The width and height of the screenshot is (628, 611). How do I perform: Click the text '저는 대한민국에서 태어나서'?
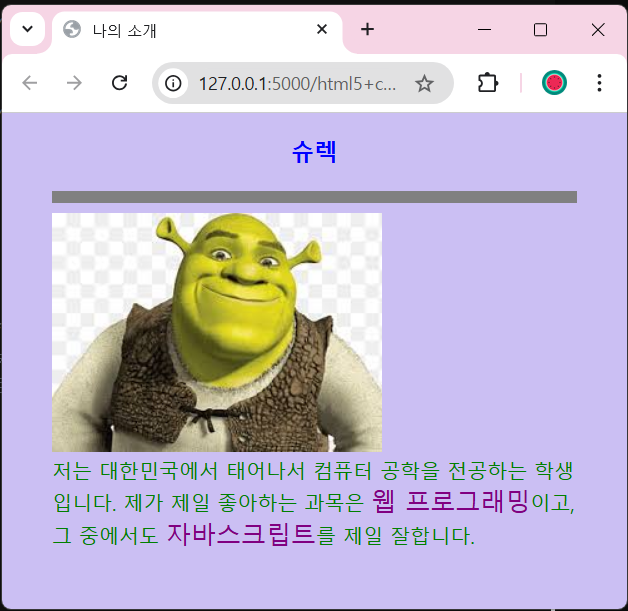[x=179, y=471]
